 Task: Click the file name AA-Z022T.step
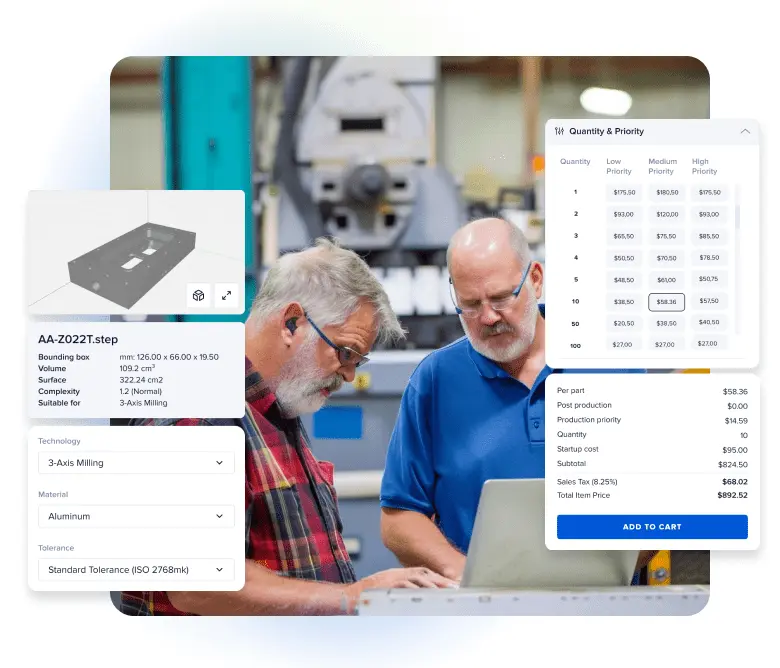pos(78,339)
